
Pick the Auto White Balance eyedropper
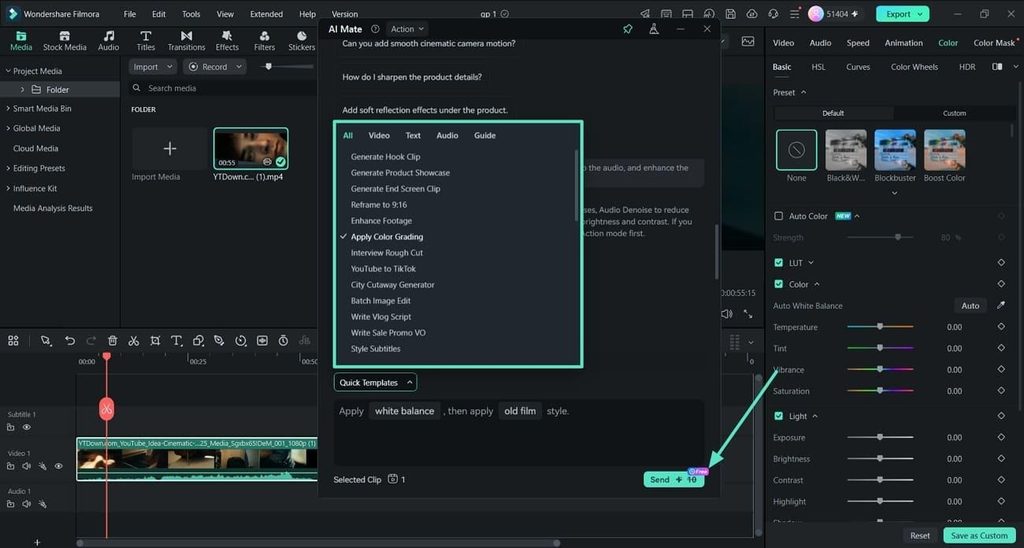(1001, 305)
